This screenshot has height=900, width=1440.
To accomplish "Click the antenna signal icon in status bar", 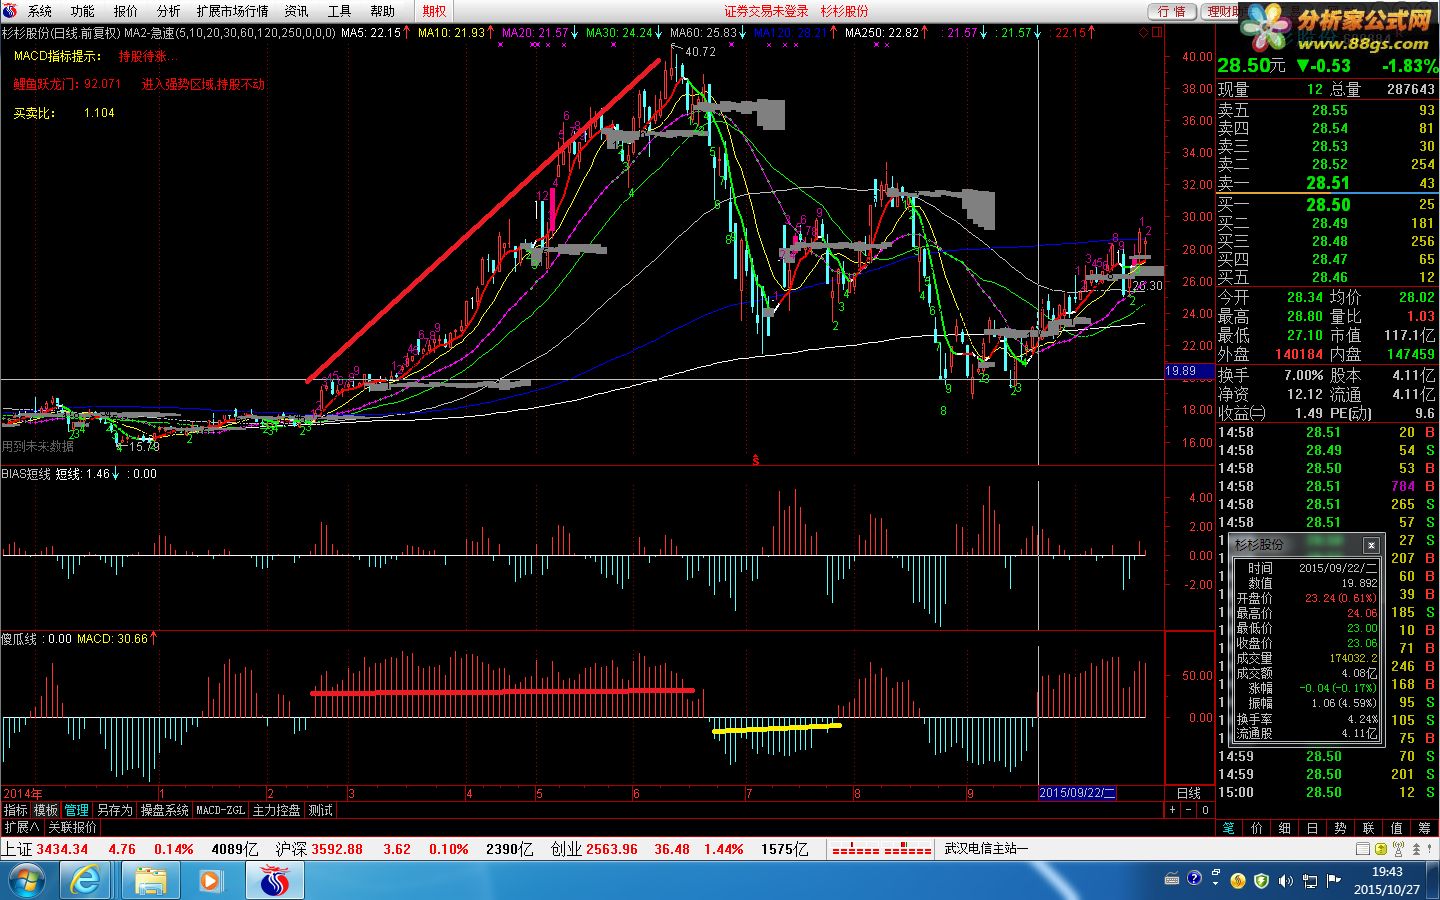I will 1397,849.
